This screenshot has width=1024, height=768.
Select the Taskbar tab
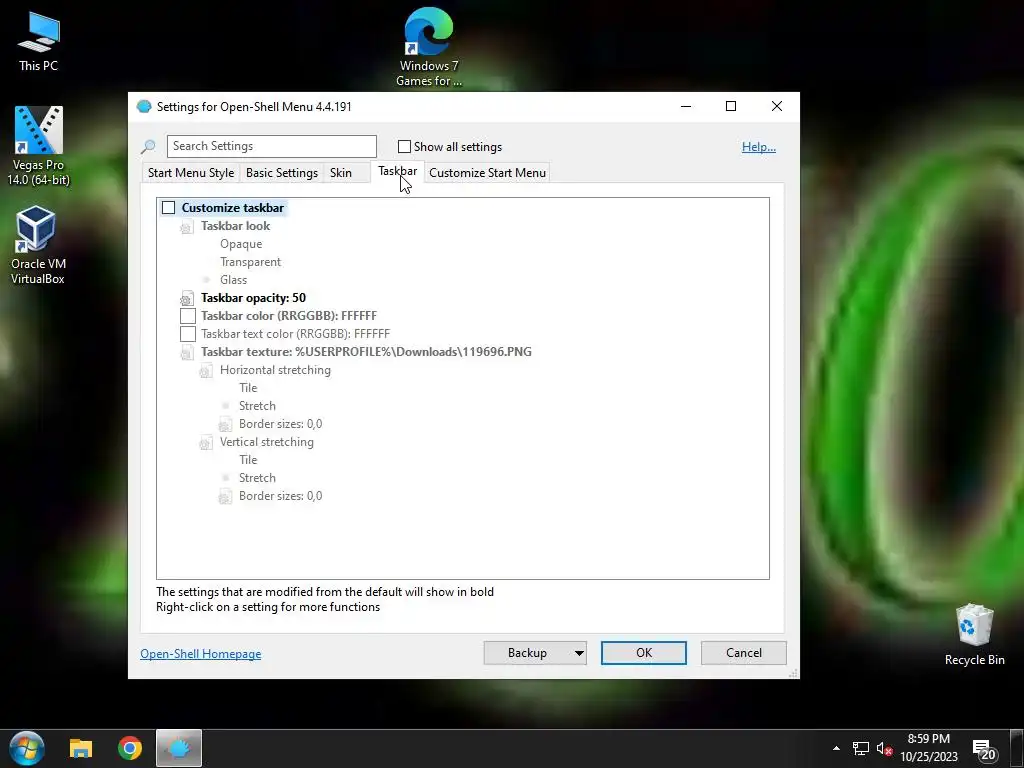(397, 171)
